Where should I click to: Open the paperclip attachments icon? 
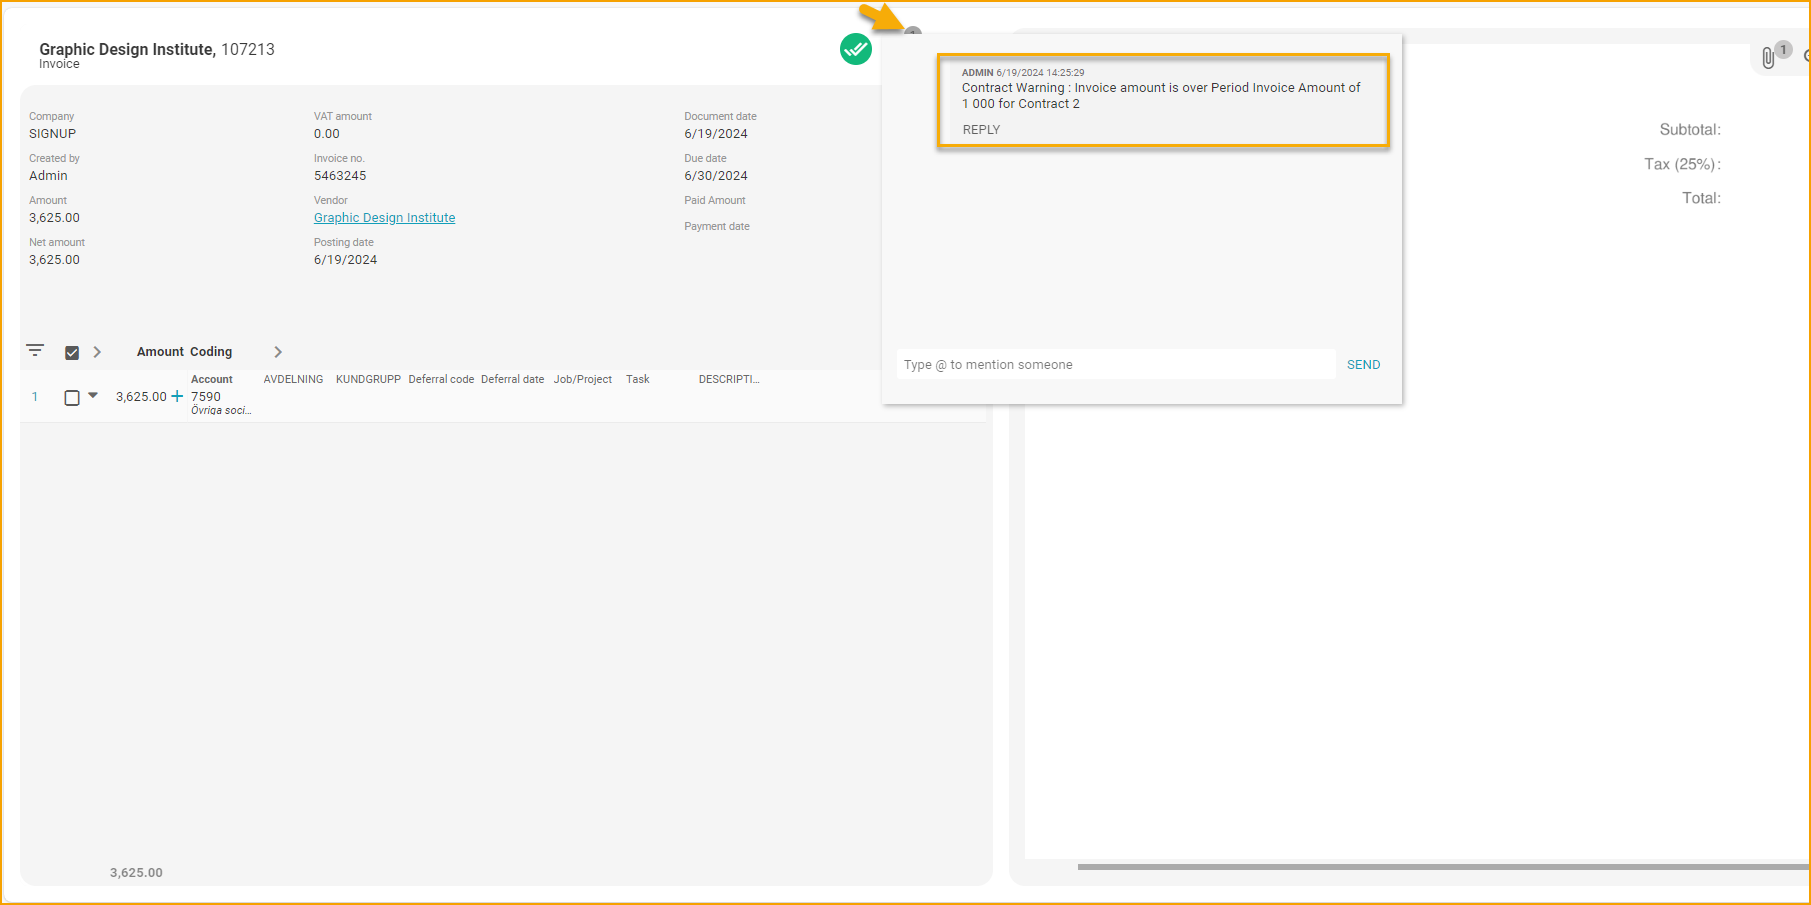click(1768, 58)
